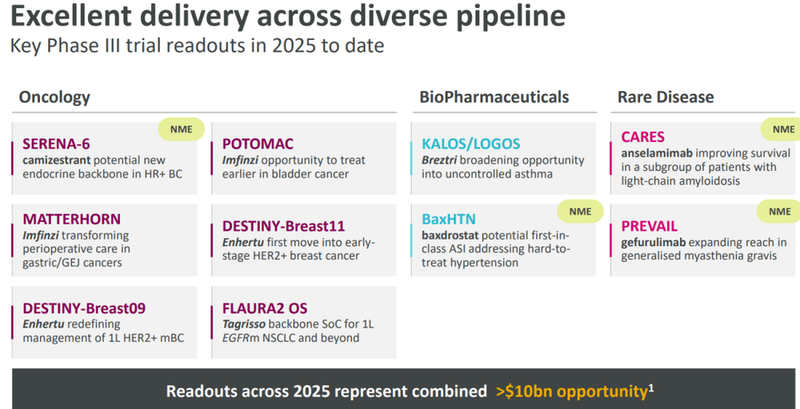This screenshot has width=800, height=409.
Task: Click the slide title Excellent delivery across diverse pipeline
Action: pos(288,16)
